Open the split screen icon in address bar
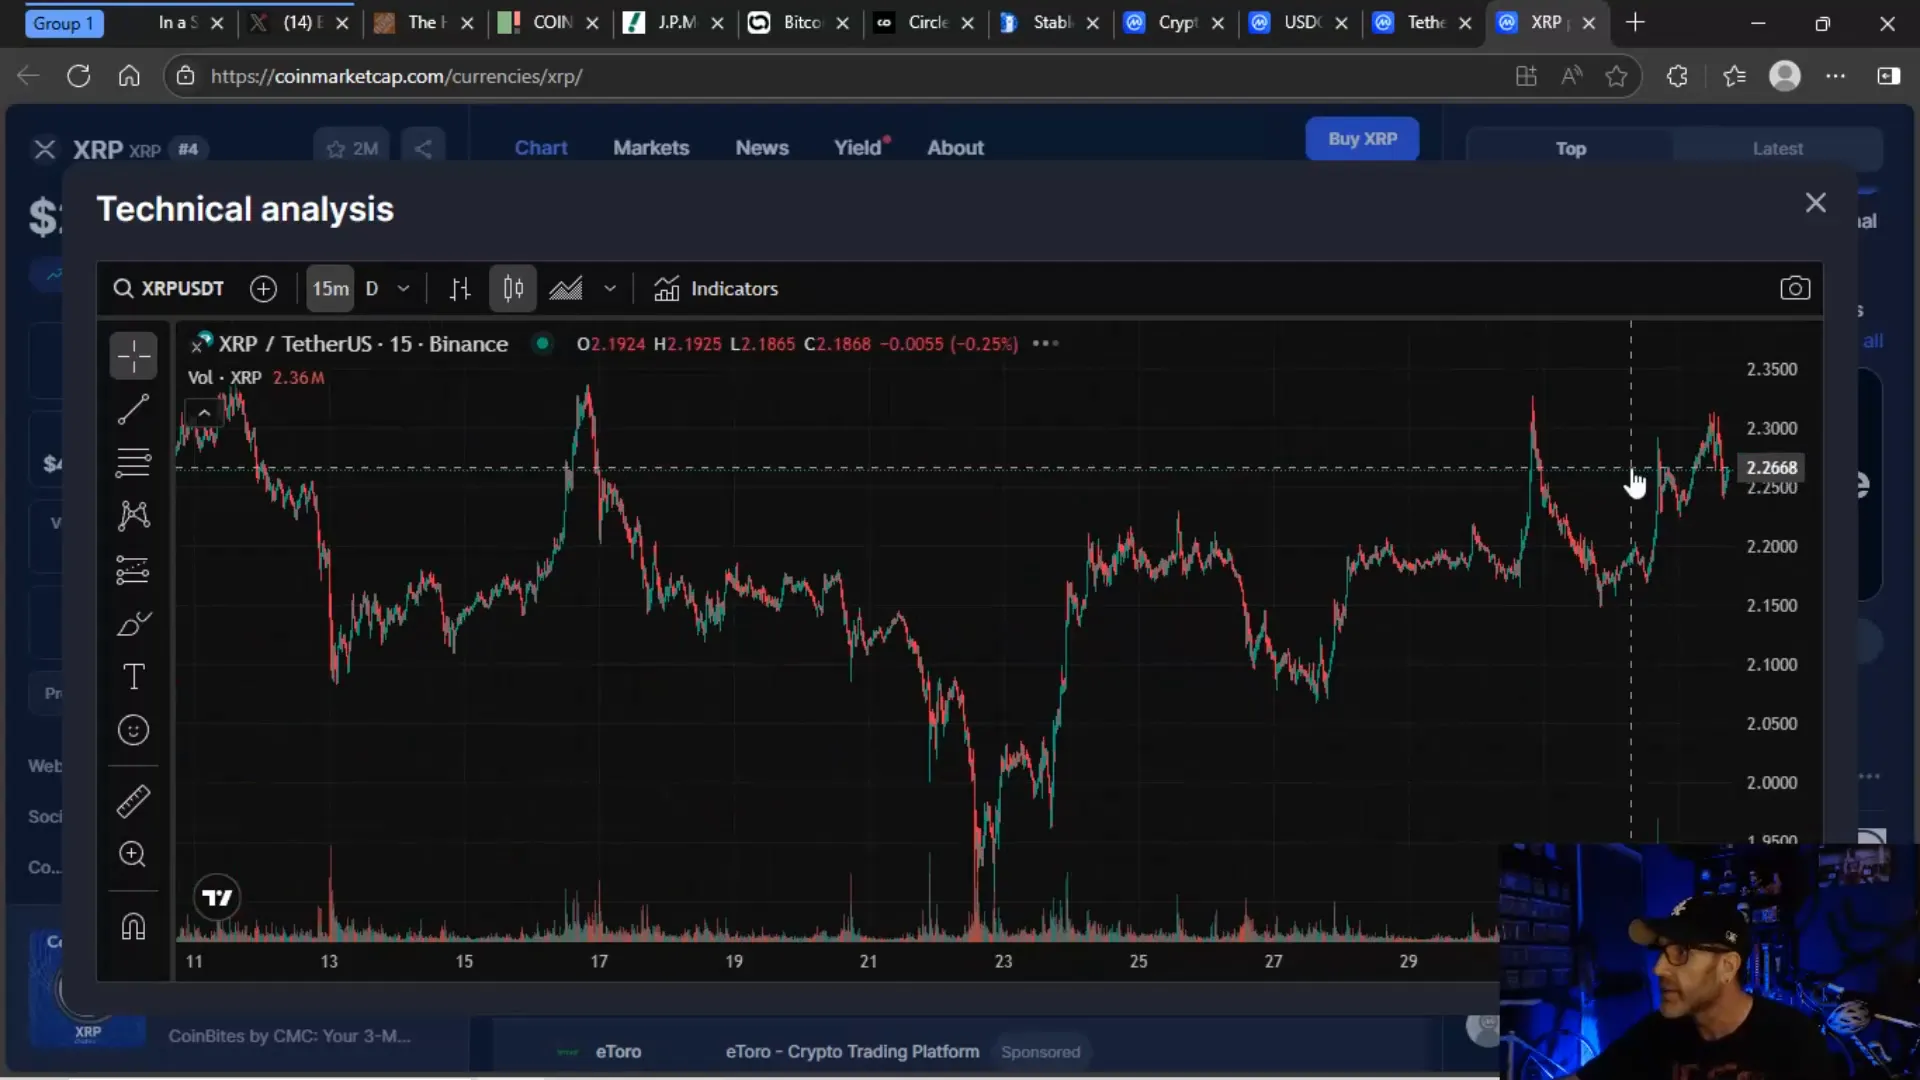 (1526, 76)
